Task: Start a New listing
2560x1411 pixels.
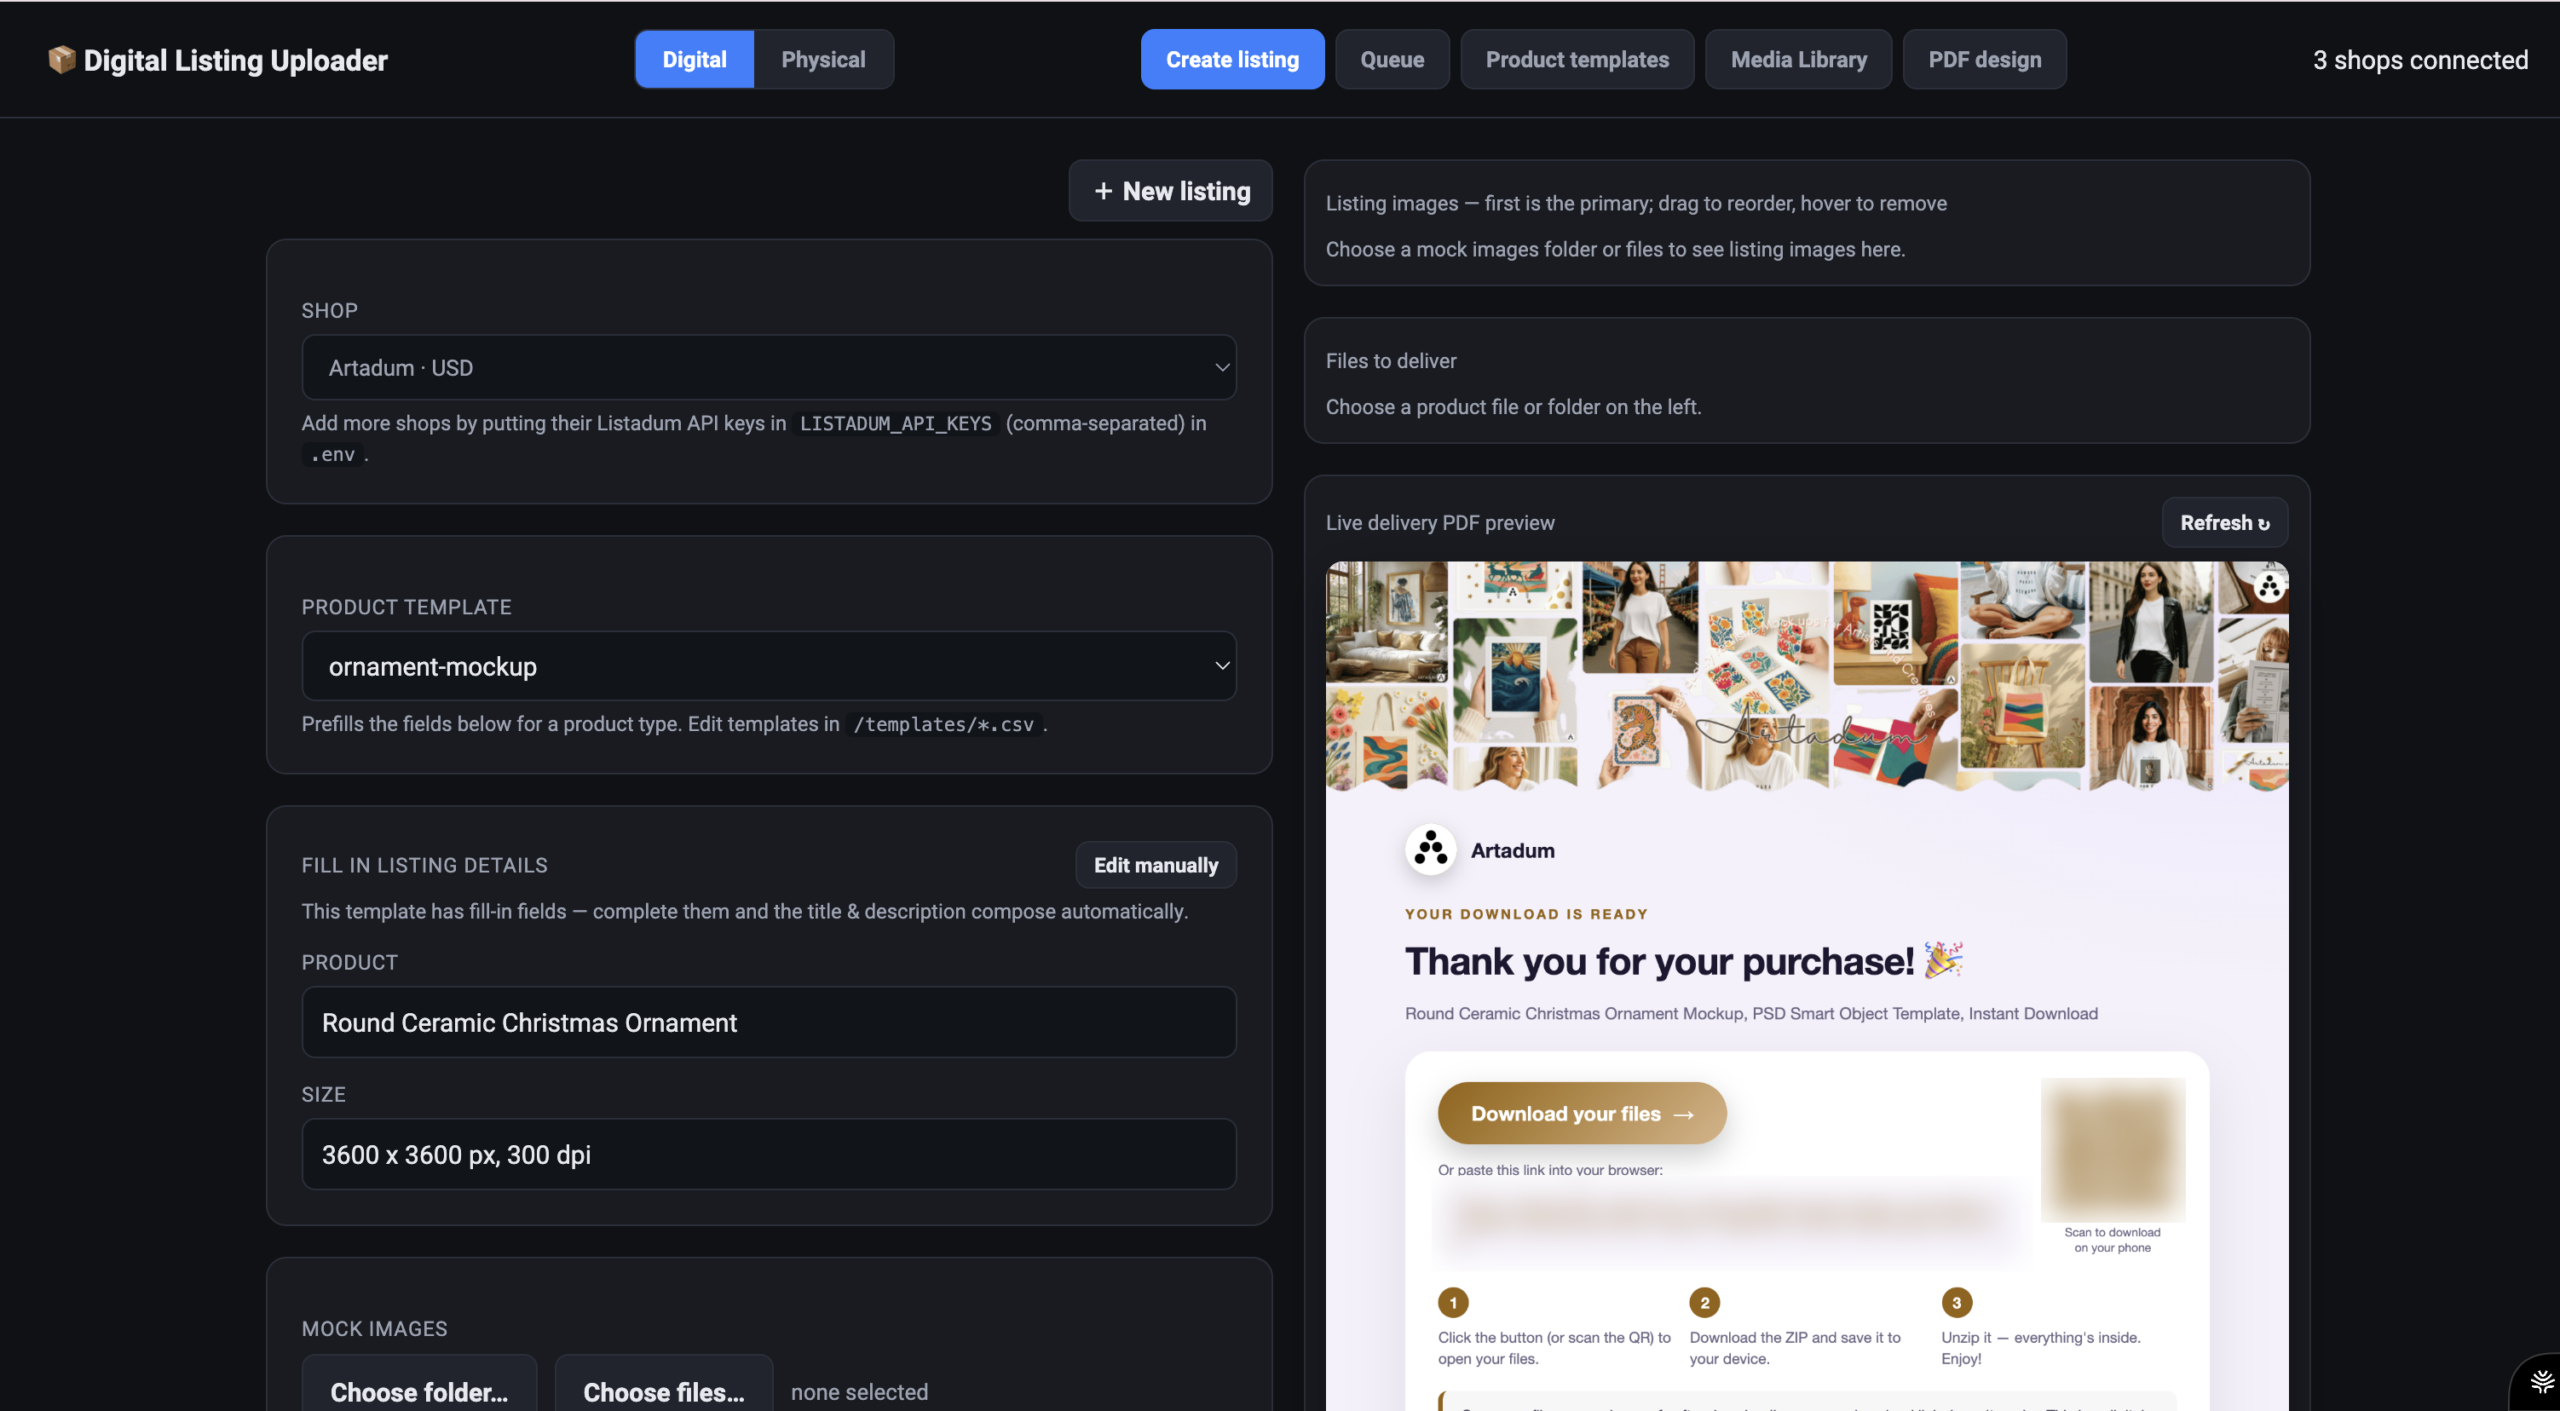Action: (x=1170, y=191)
